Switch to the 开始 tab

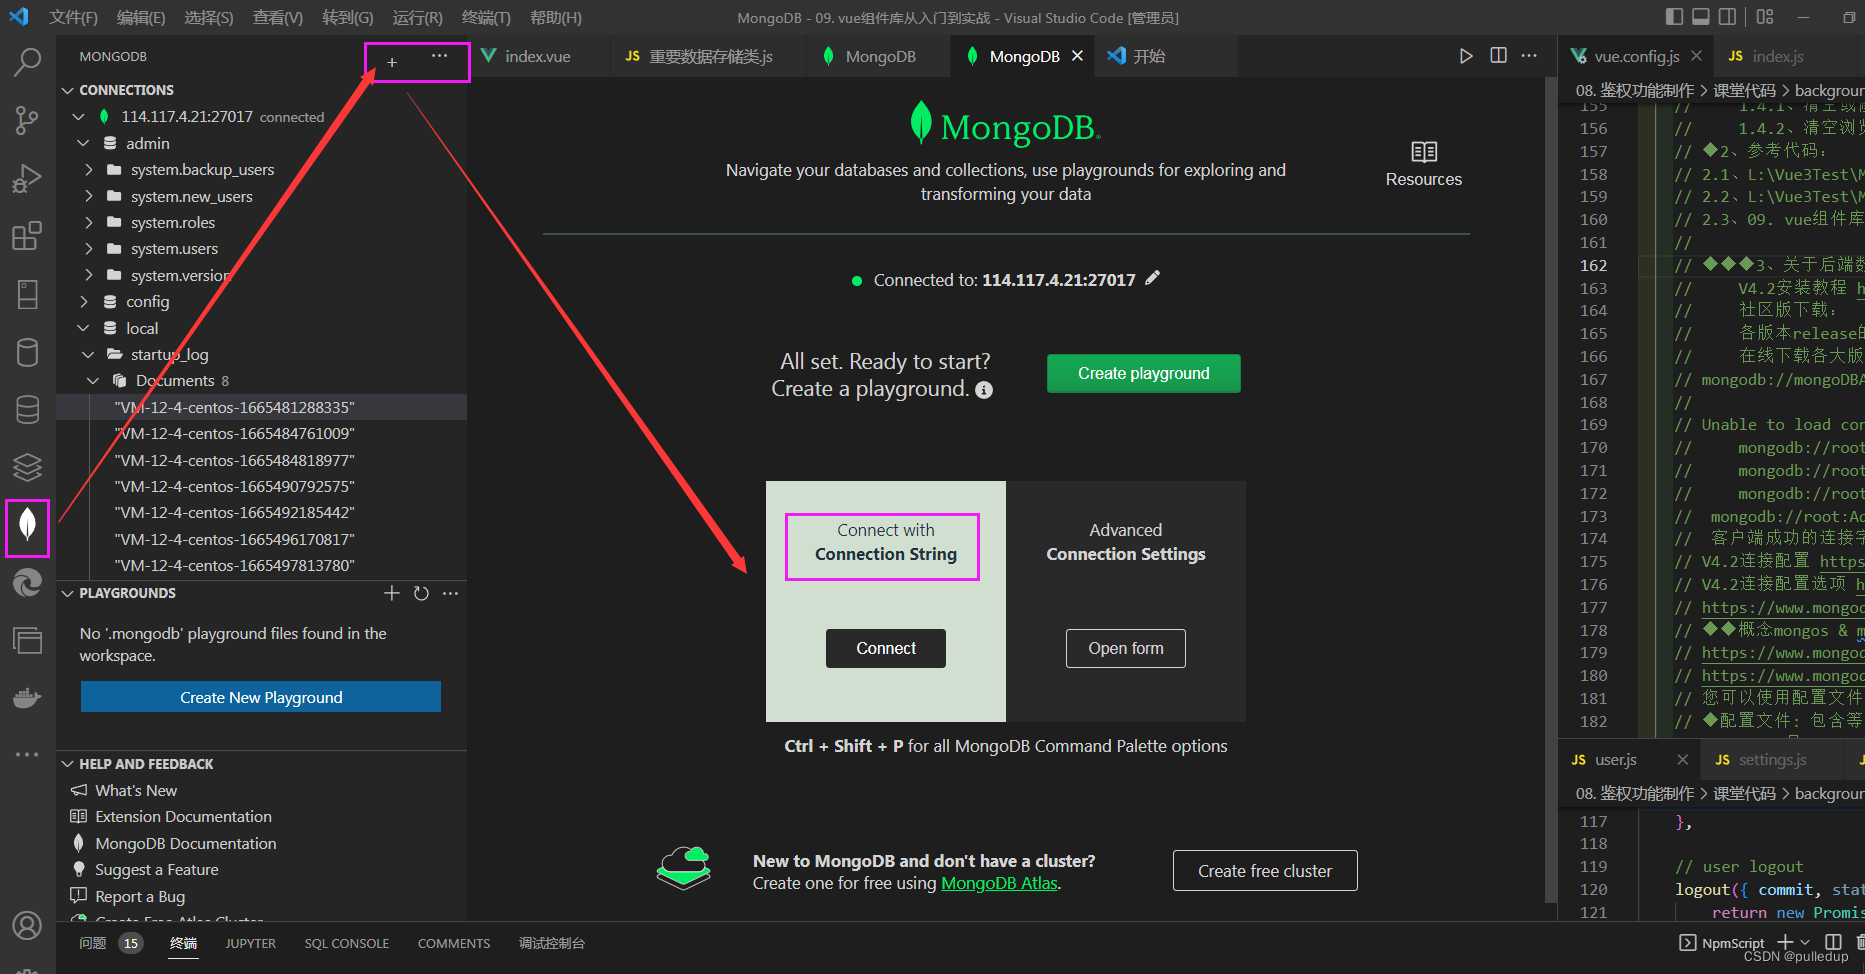click(x=1149, y=56)
